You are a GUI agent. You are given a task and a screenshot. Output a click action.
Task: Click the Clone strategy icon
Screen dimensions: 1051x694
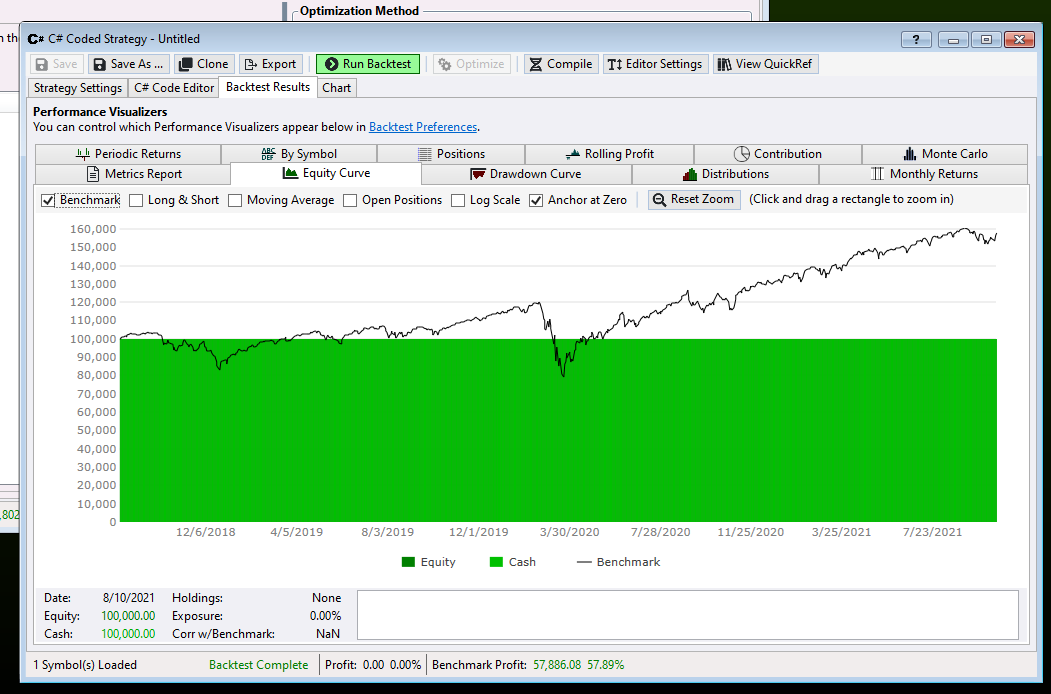pos(185,64)
